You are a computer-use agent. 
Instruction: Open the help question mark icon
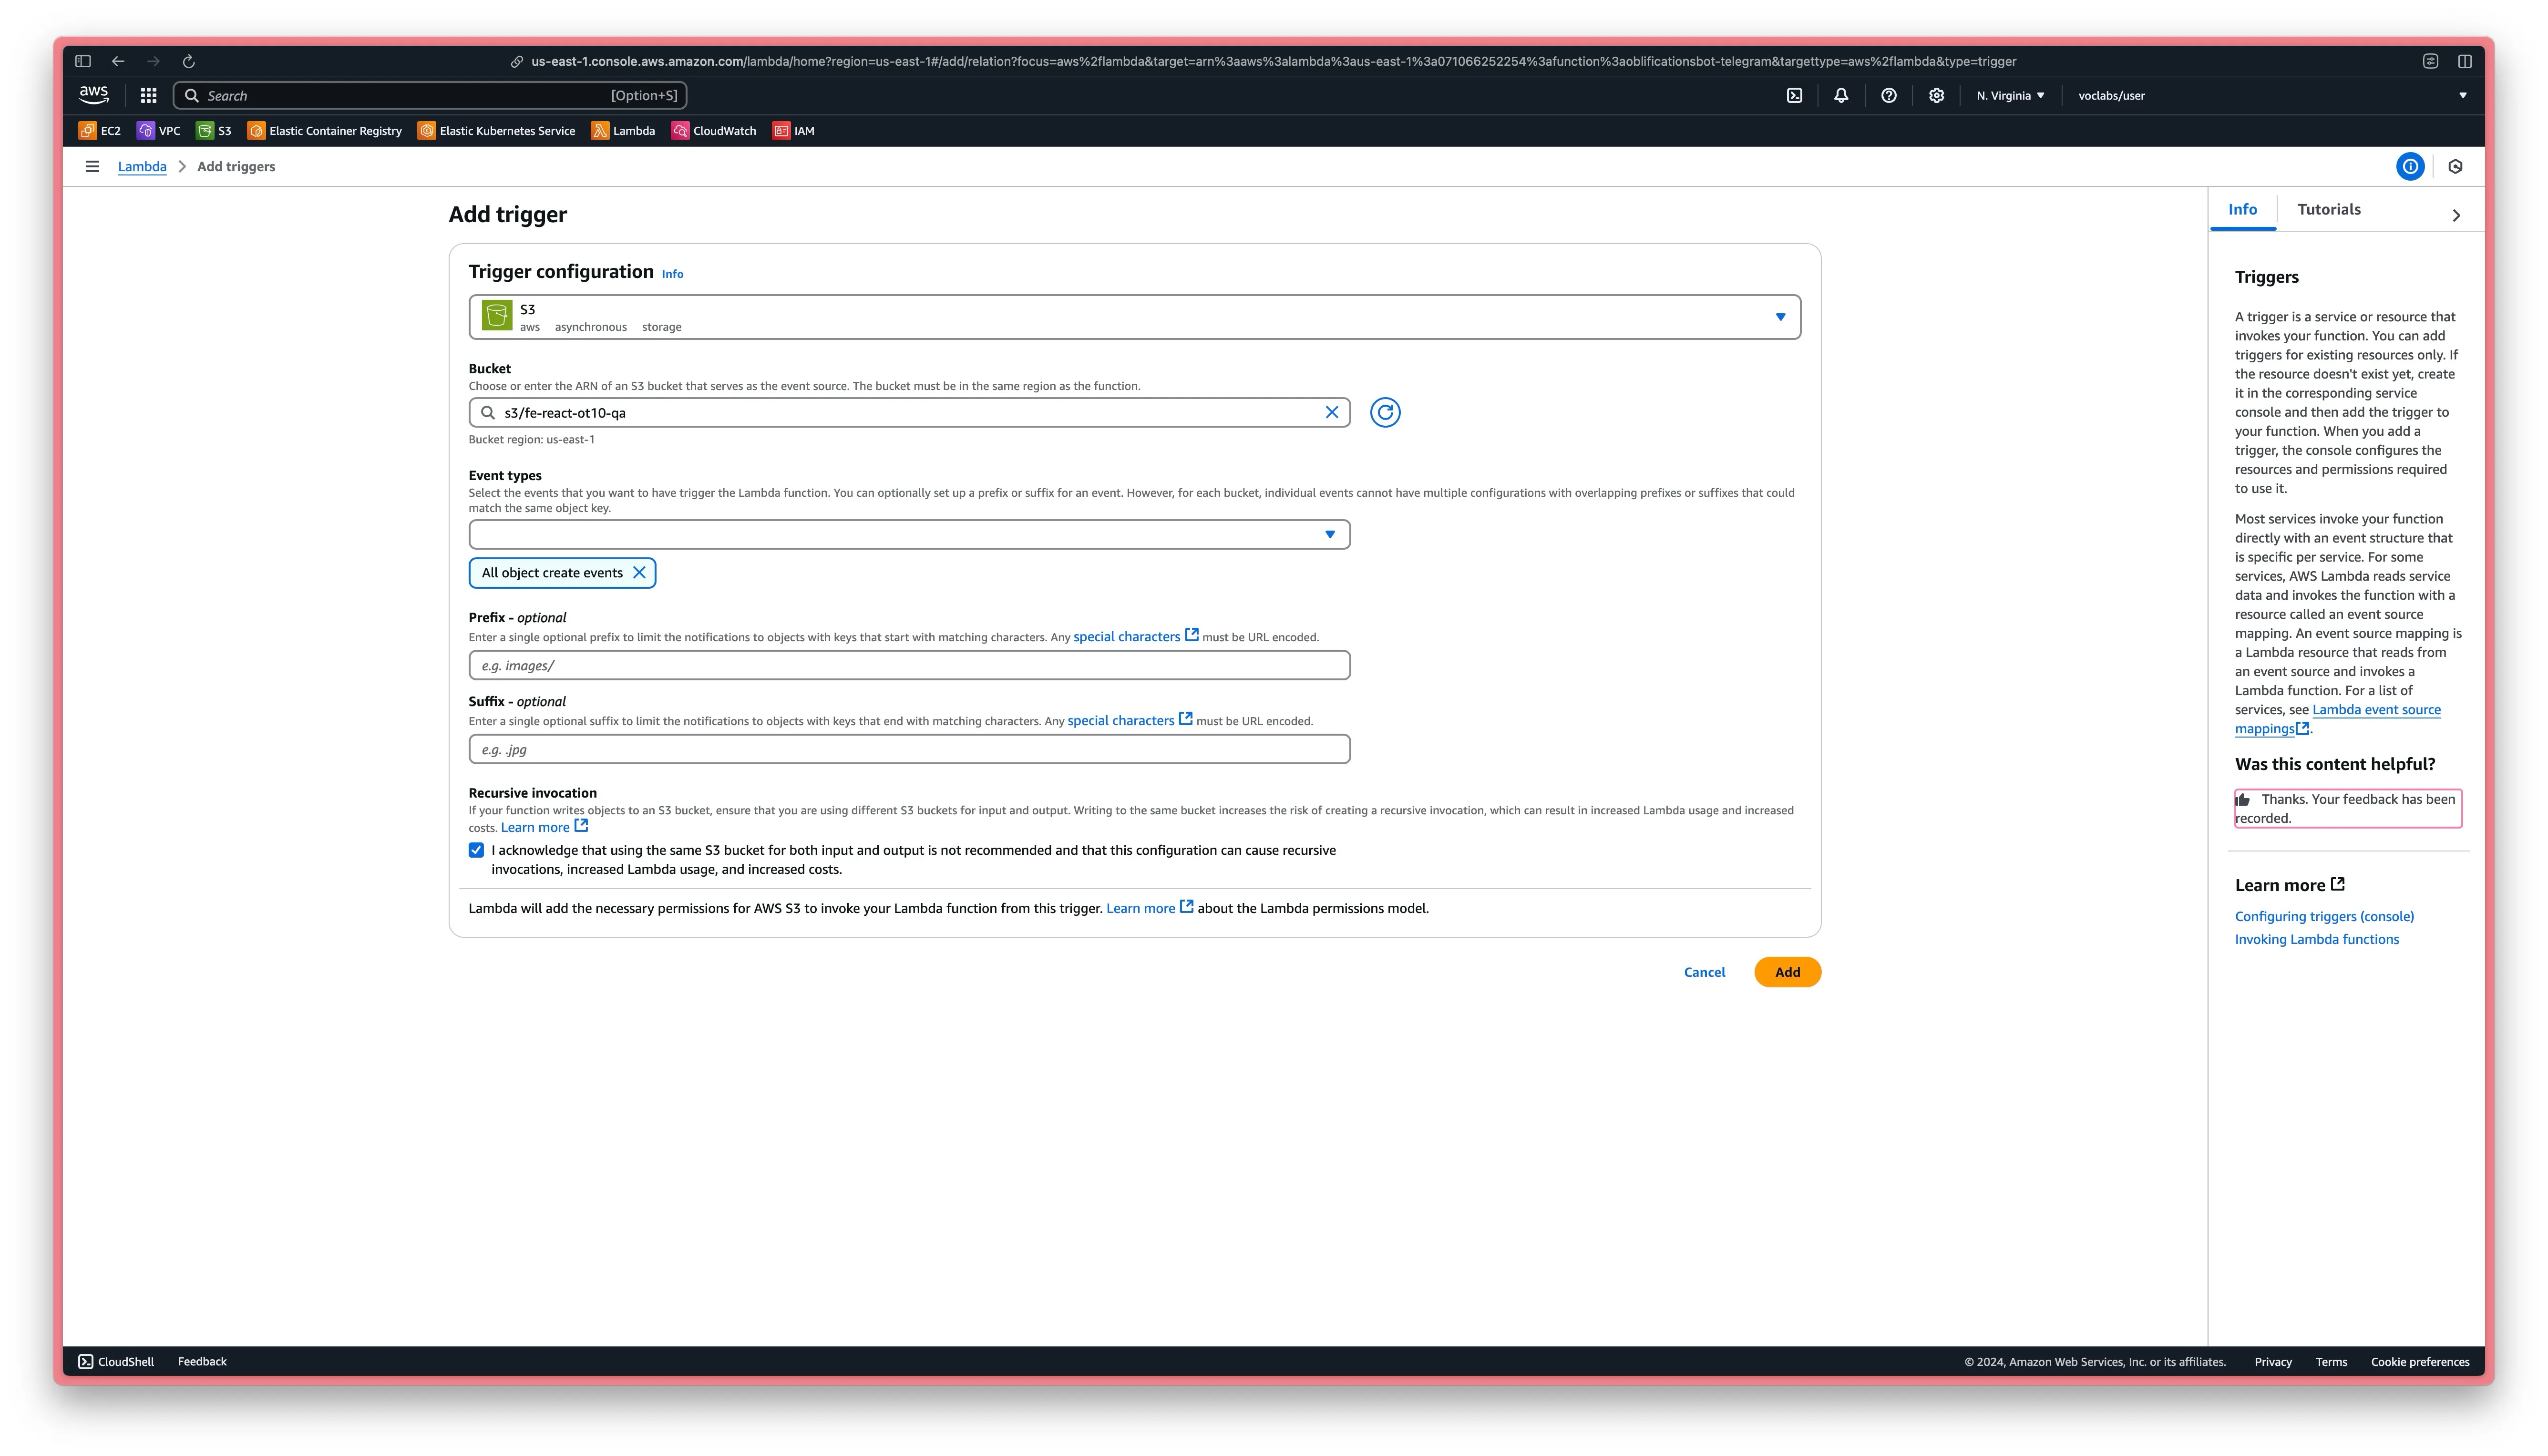(x=1888, y=95)
